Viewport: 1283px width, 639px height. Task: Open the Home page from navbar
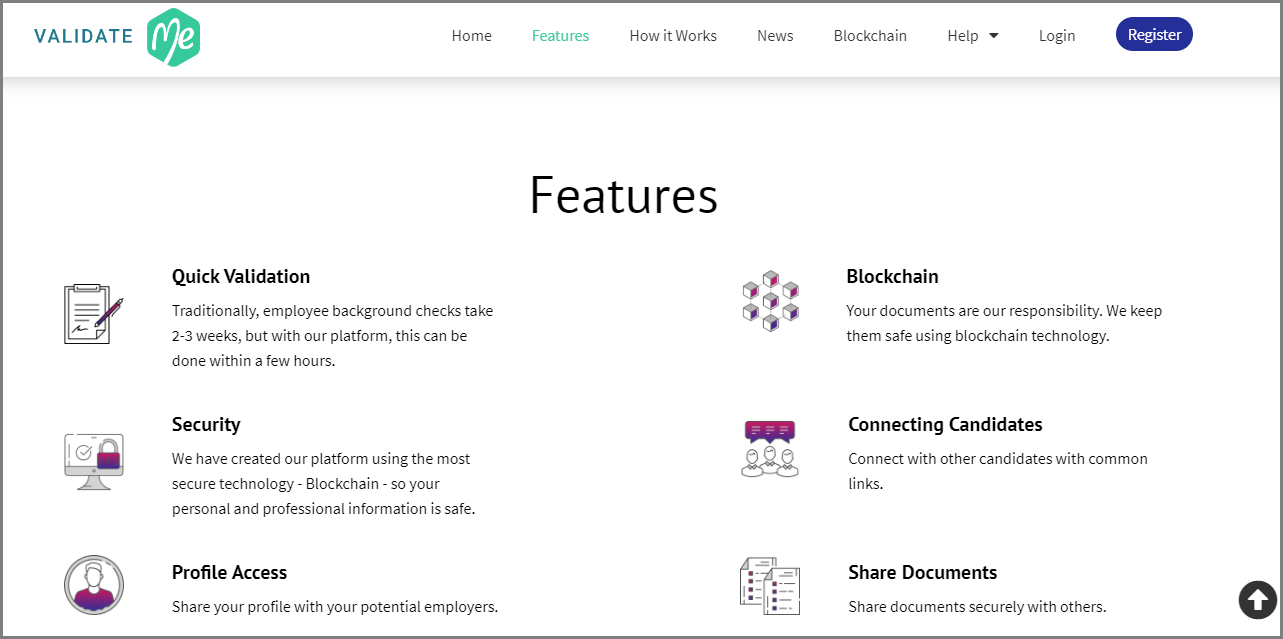(471, 36)
